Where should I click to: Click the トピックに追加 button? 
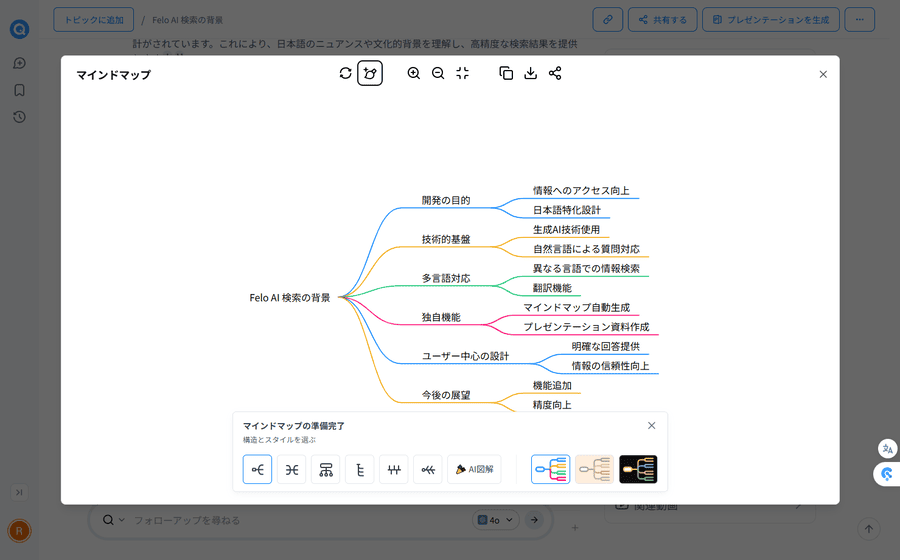pos(94,20)
